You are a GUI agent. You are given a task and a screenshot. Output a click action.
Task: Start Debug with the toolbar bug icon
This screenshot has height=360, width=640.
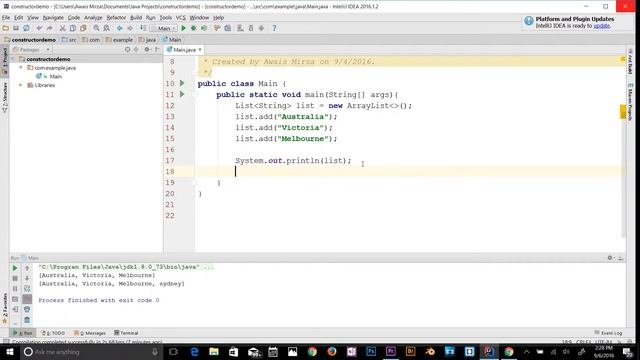point(193,28)
